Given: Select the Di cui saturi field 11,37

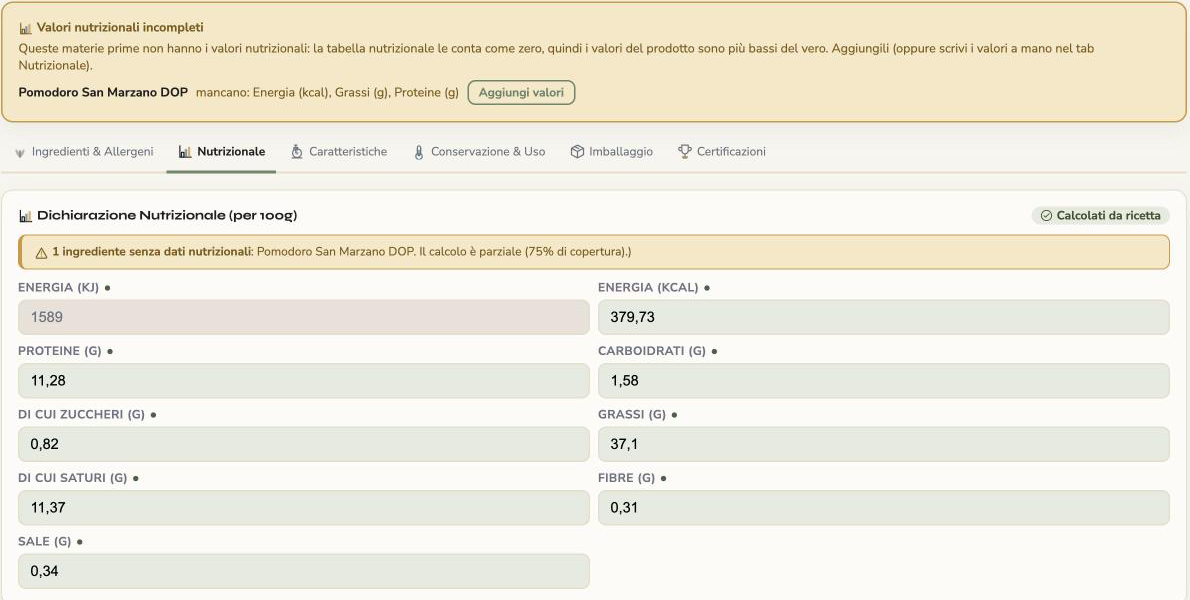Looking at the screenshot, I should (x=304, y=507).
